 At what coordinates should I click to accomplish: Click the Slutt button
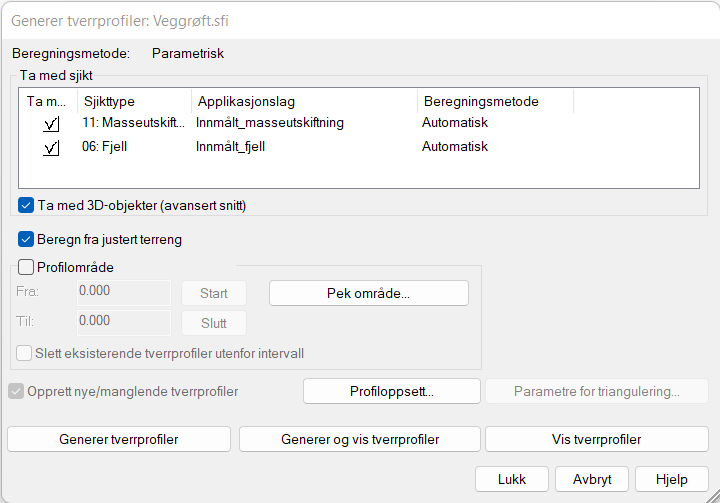pos(214,323)
